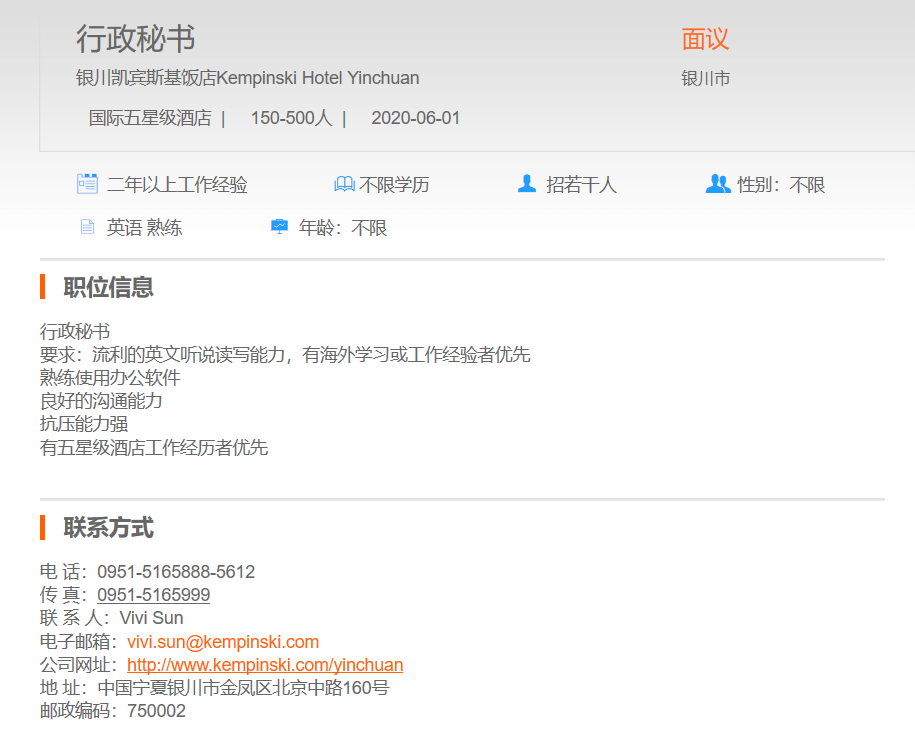Click the company size 150-500人
The height and width of the screenshot is (737, 915).
pos(291,118)
